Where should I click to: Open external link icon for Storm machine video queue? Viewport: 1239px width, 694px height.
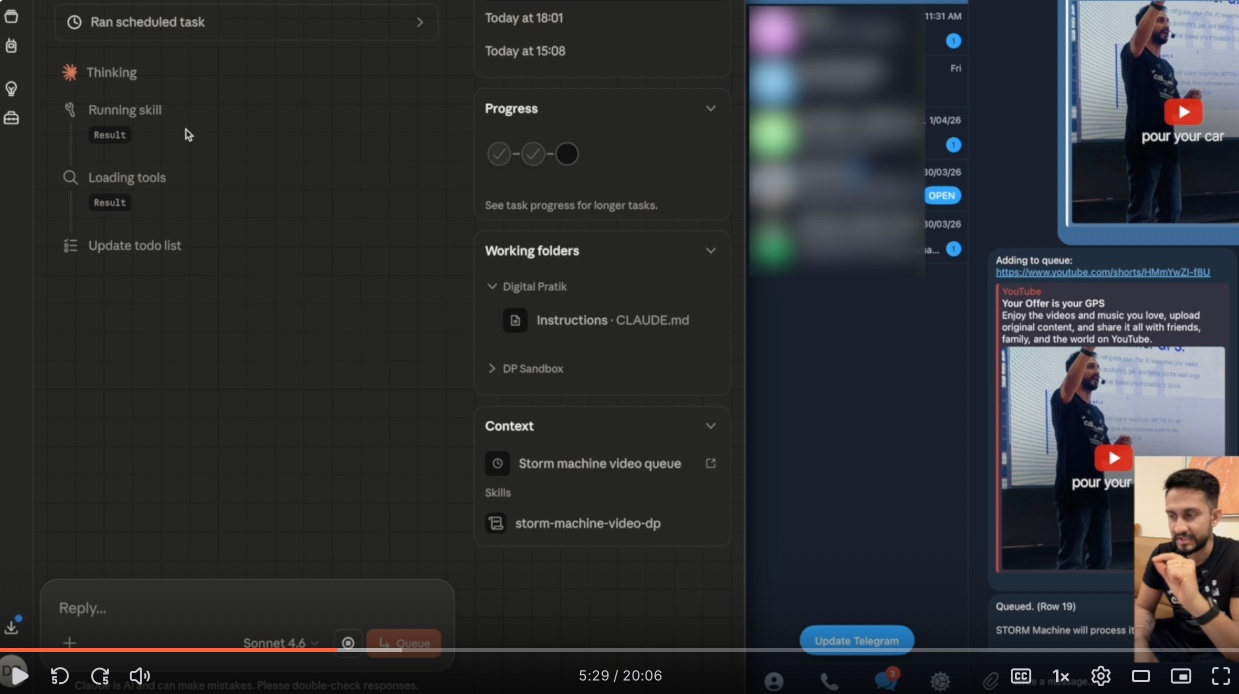(x=711, y=464)
